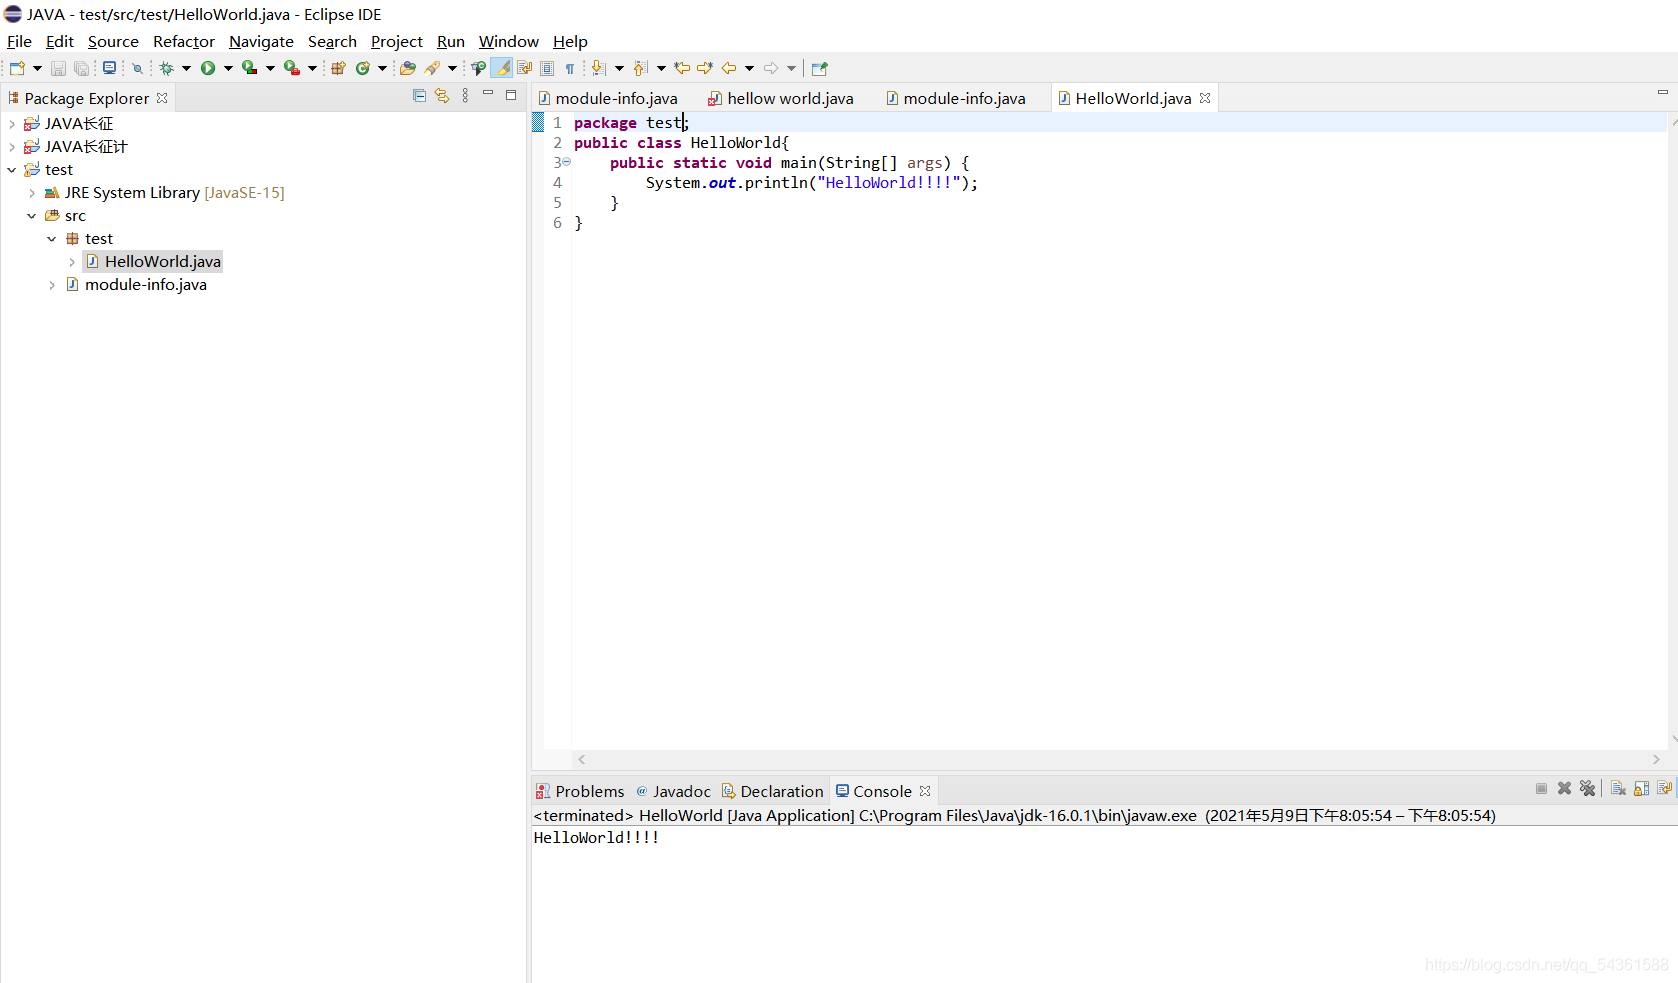Remove all terminated launches in Console toolbar
Viewport: 1678px width, 983px height.
click(x=1588, y=789)
